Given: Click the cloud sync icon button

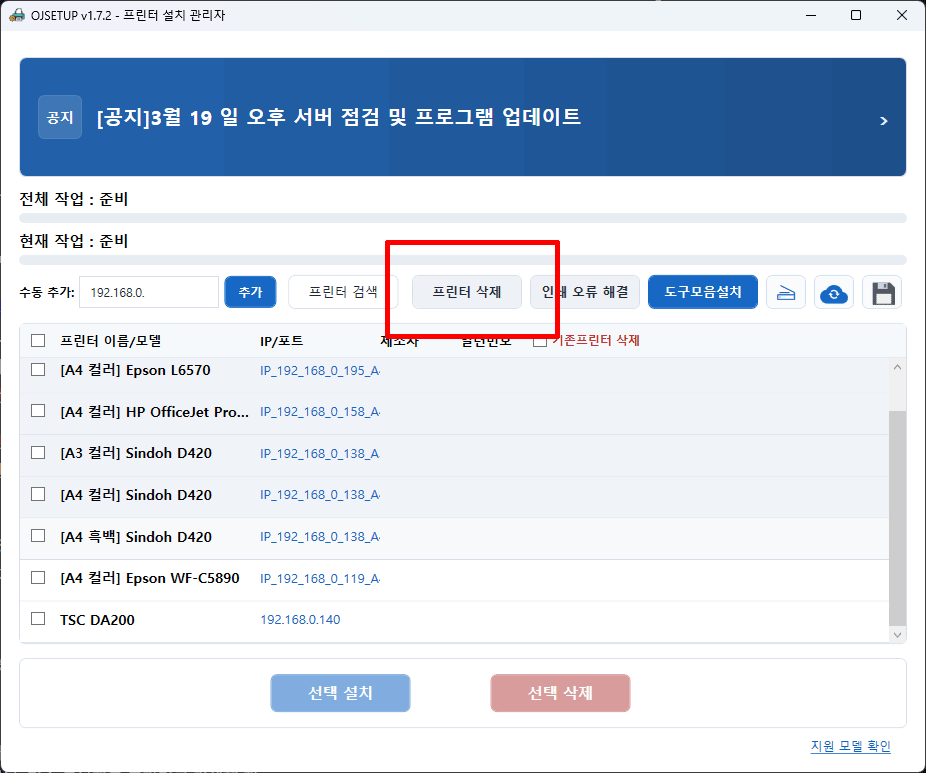Looking at the screenshot, I should tap(834, 293).
